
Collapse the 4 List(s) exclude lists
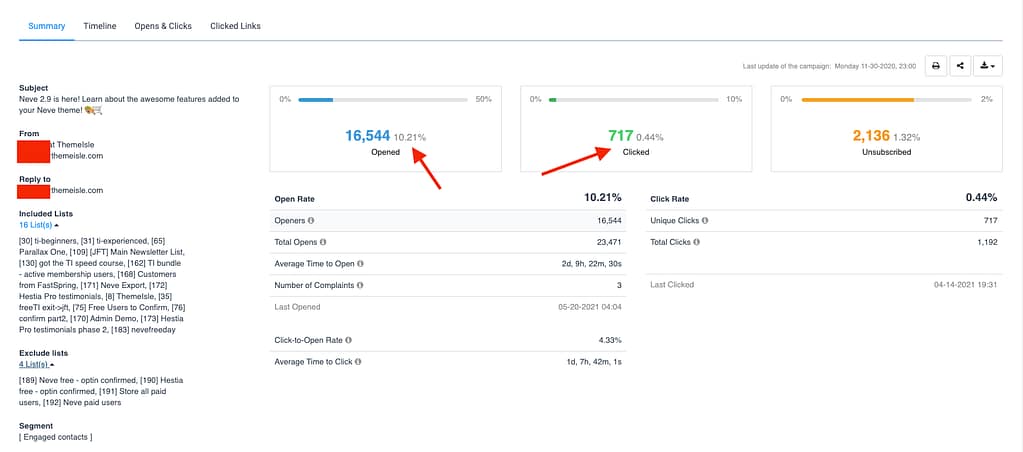point(36,365)
